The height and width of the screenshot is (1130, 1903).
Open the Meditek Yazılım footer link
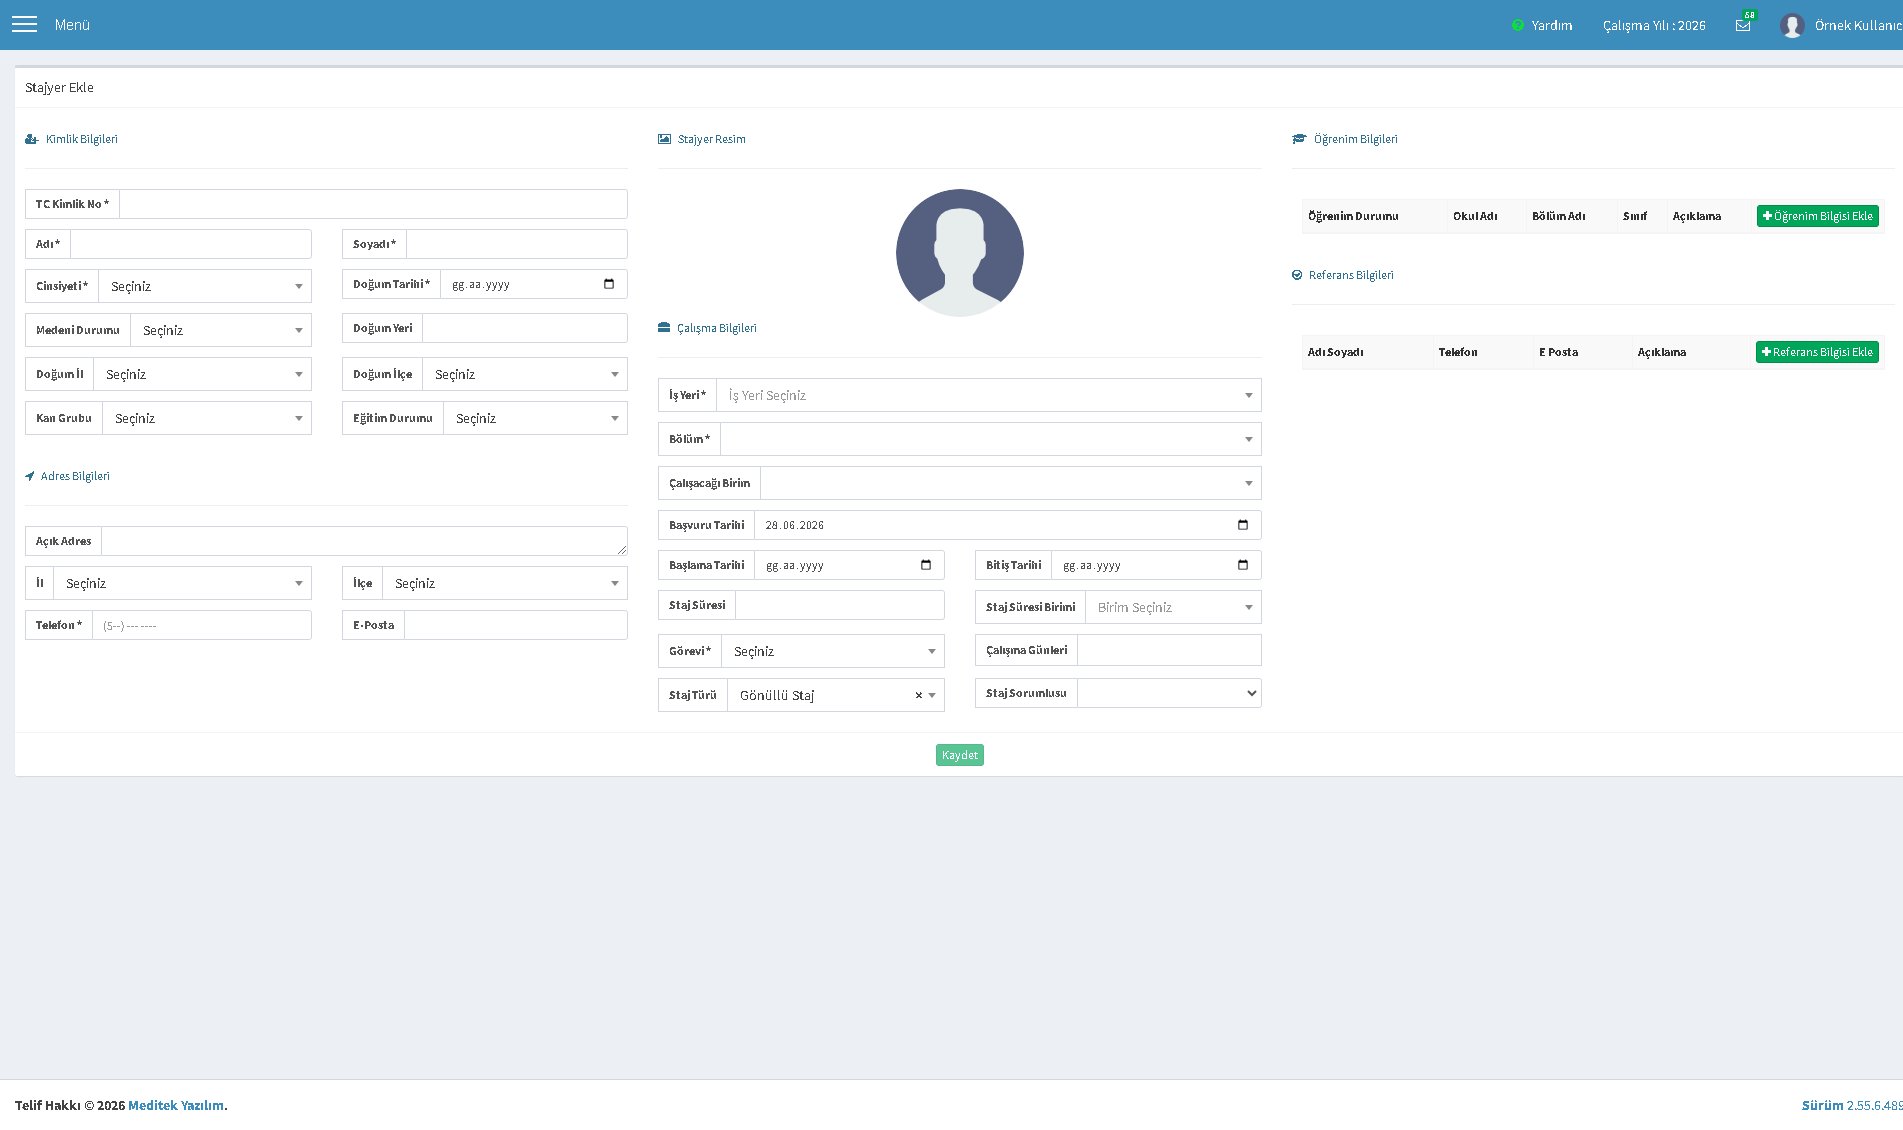point(176,1105)
